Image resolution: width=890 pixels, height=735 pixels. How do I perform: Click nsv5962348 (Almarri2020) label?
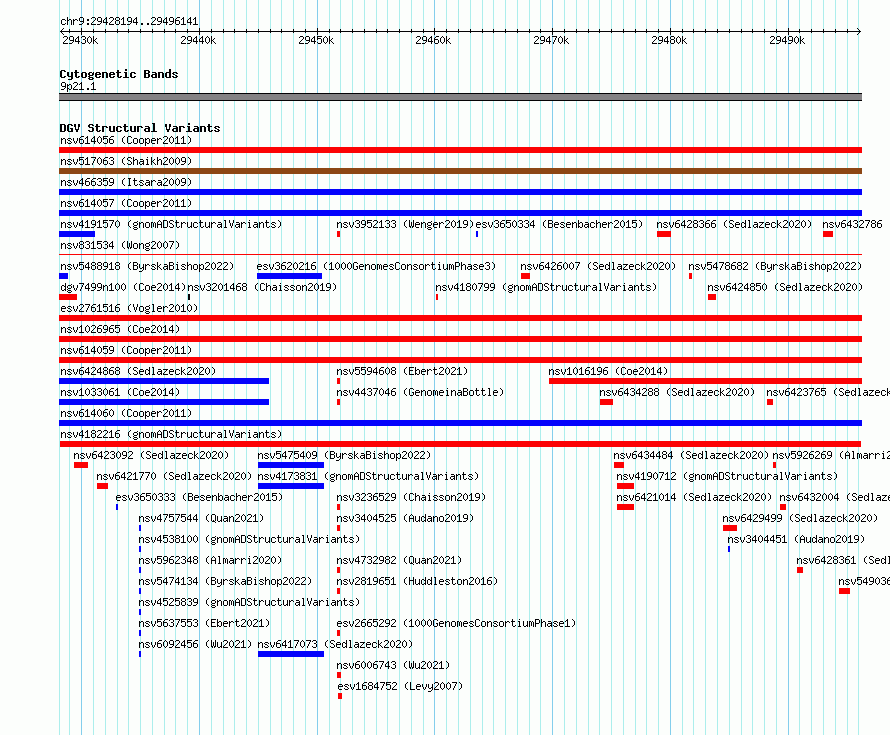click(210, 560)
